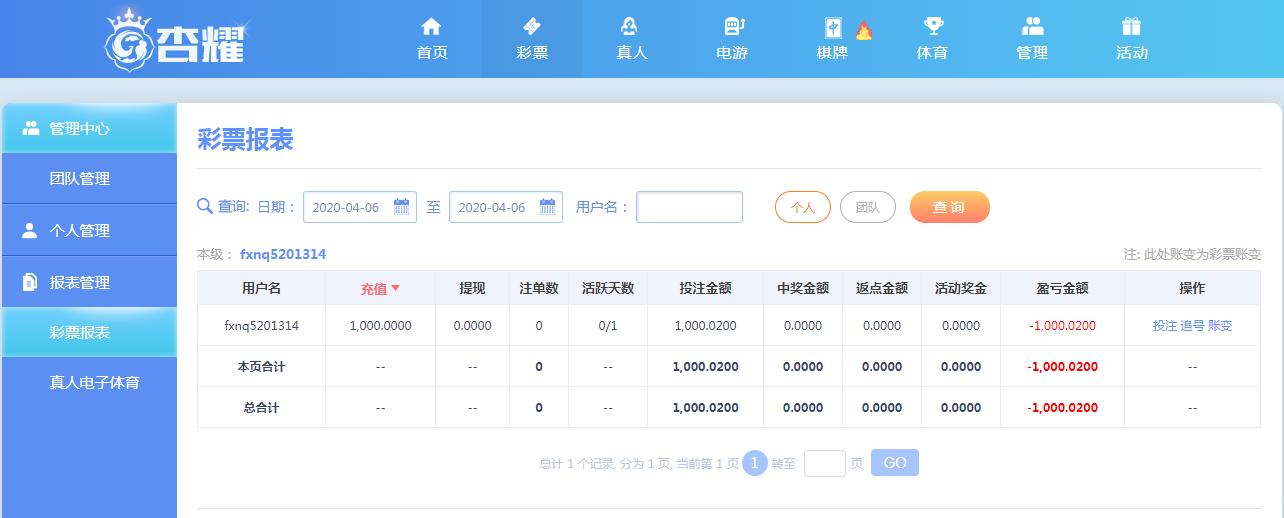The width and height of the screenshot is (1284, 518).
Task: Click the 总合计 row label
Action: tap(261, 407)
